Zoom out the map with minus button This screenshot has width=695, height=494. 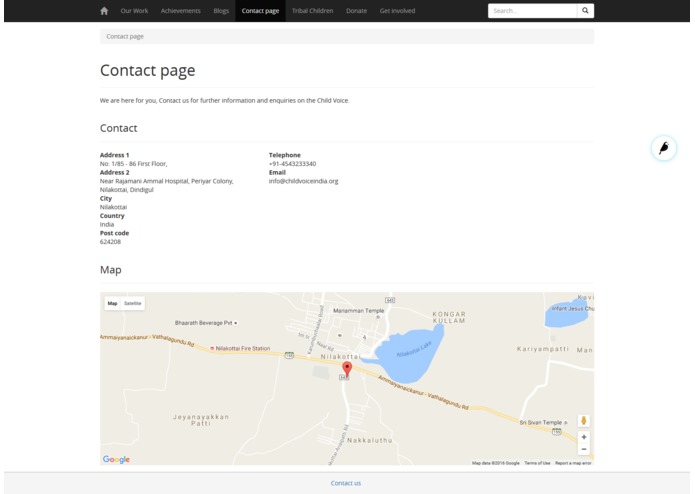(x=584, y=449)
